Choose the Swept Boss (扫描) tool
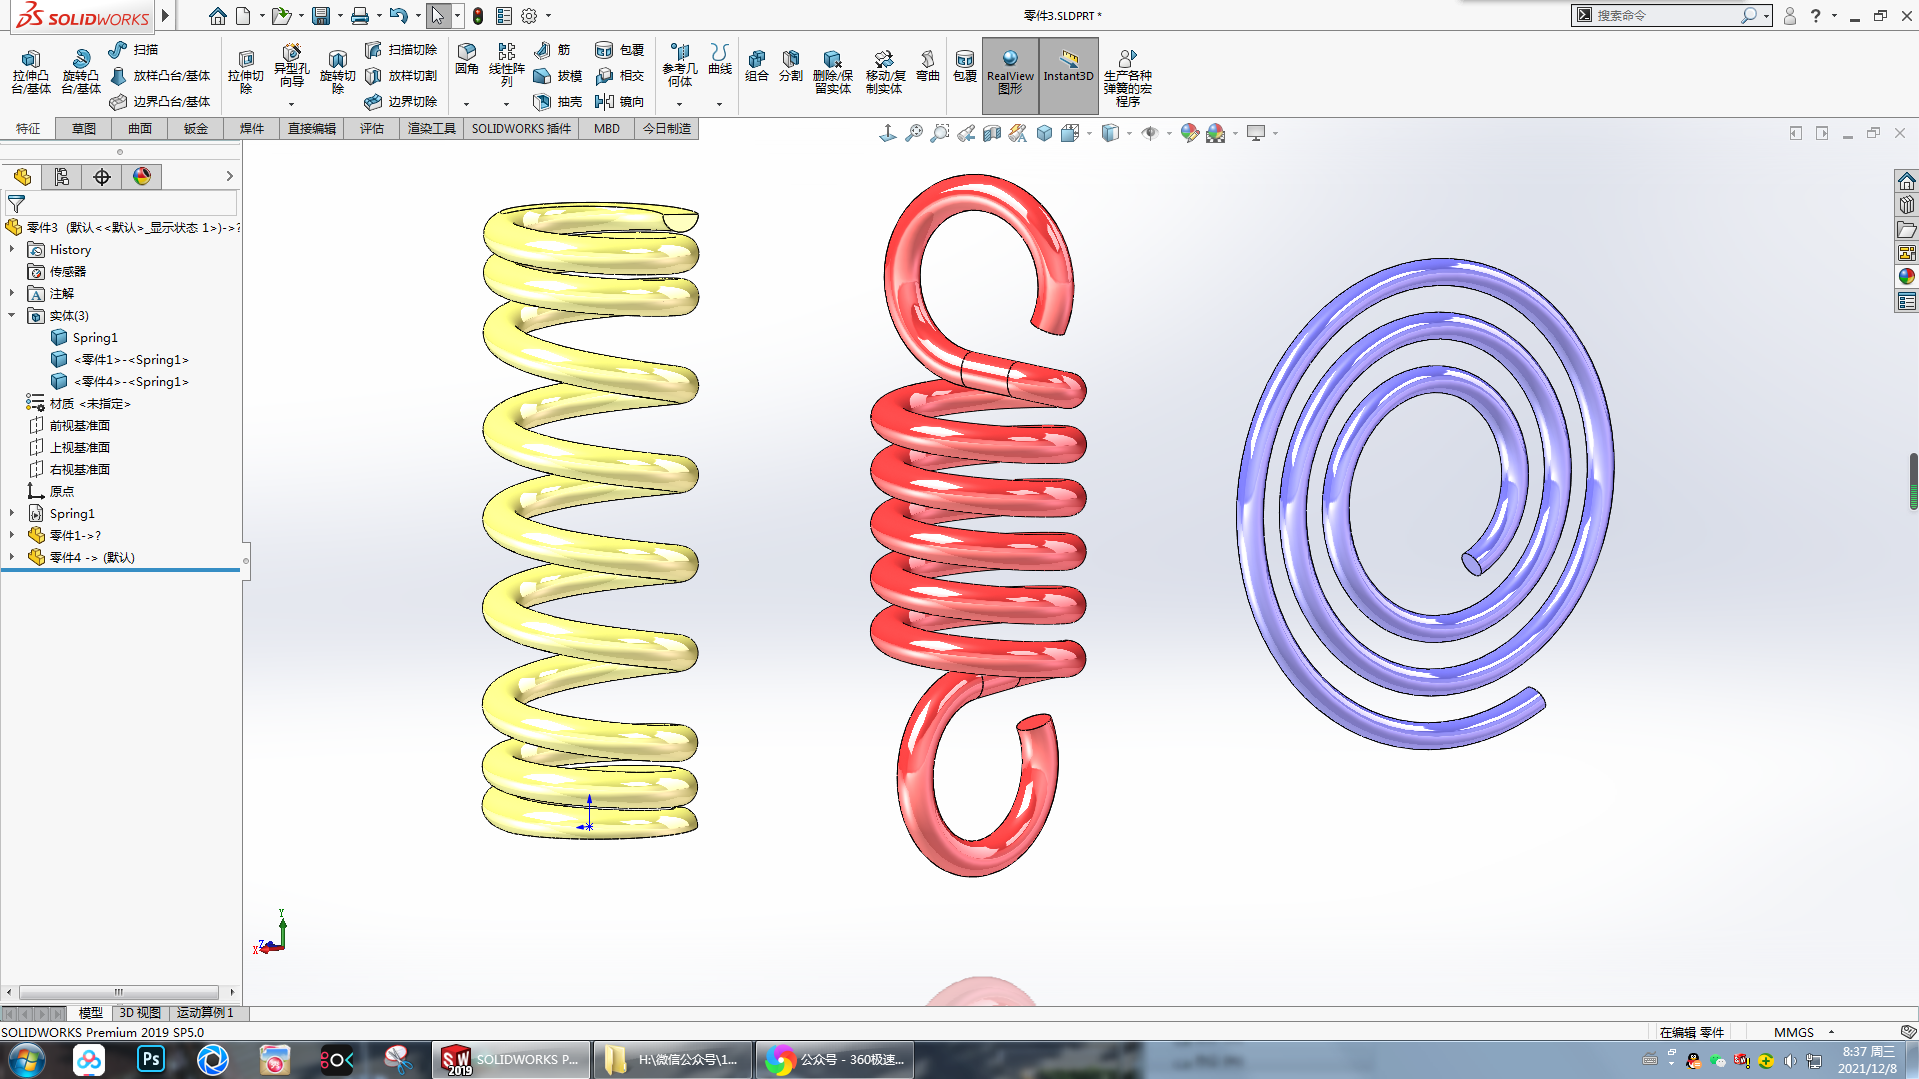 point(133,49)
